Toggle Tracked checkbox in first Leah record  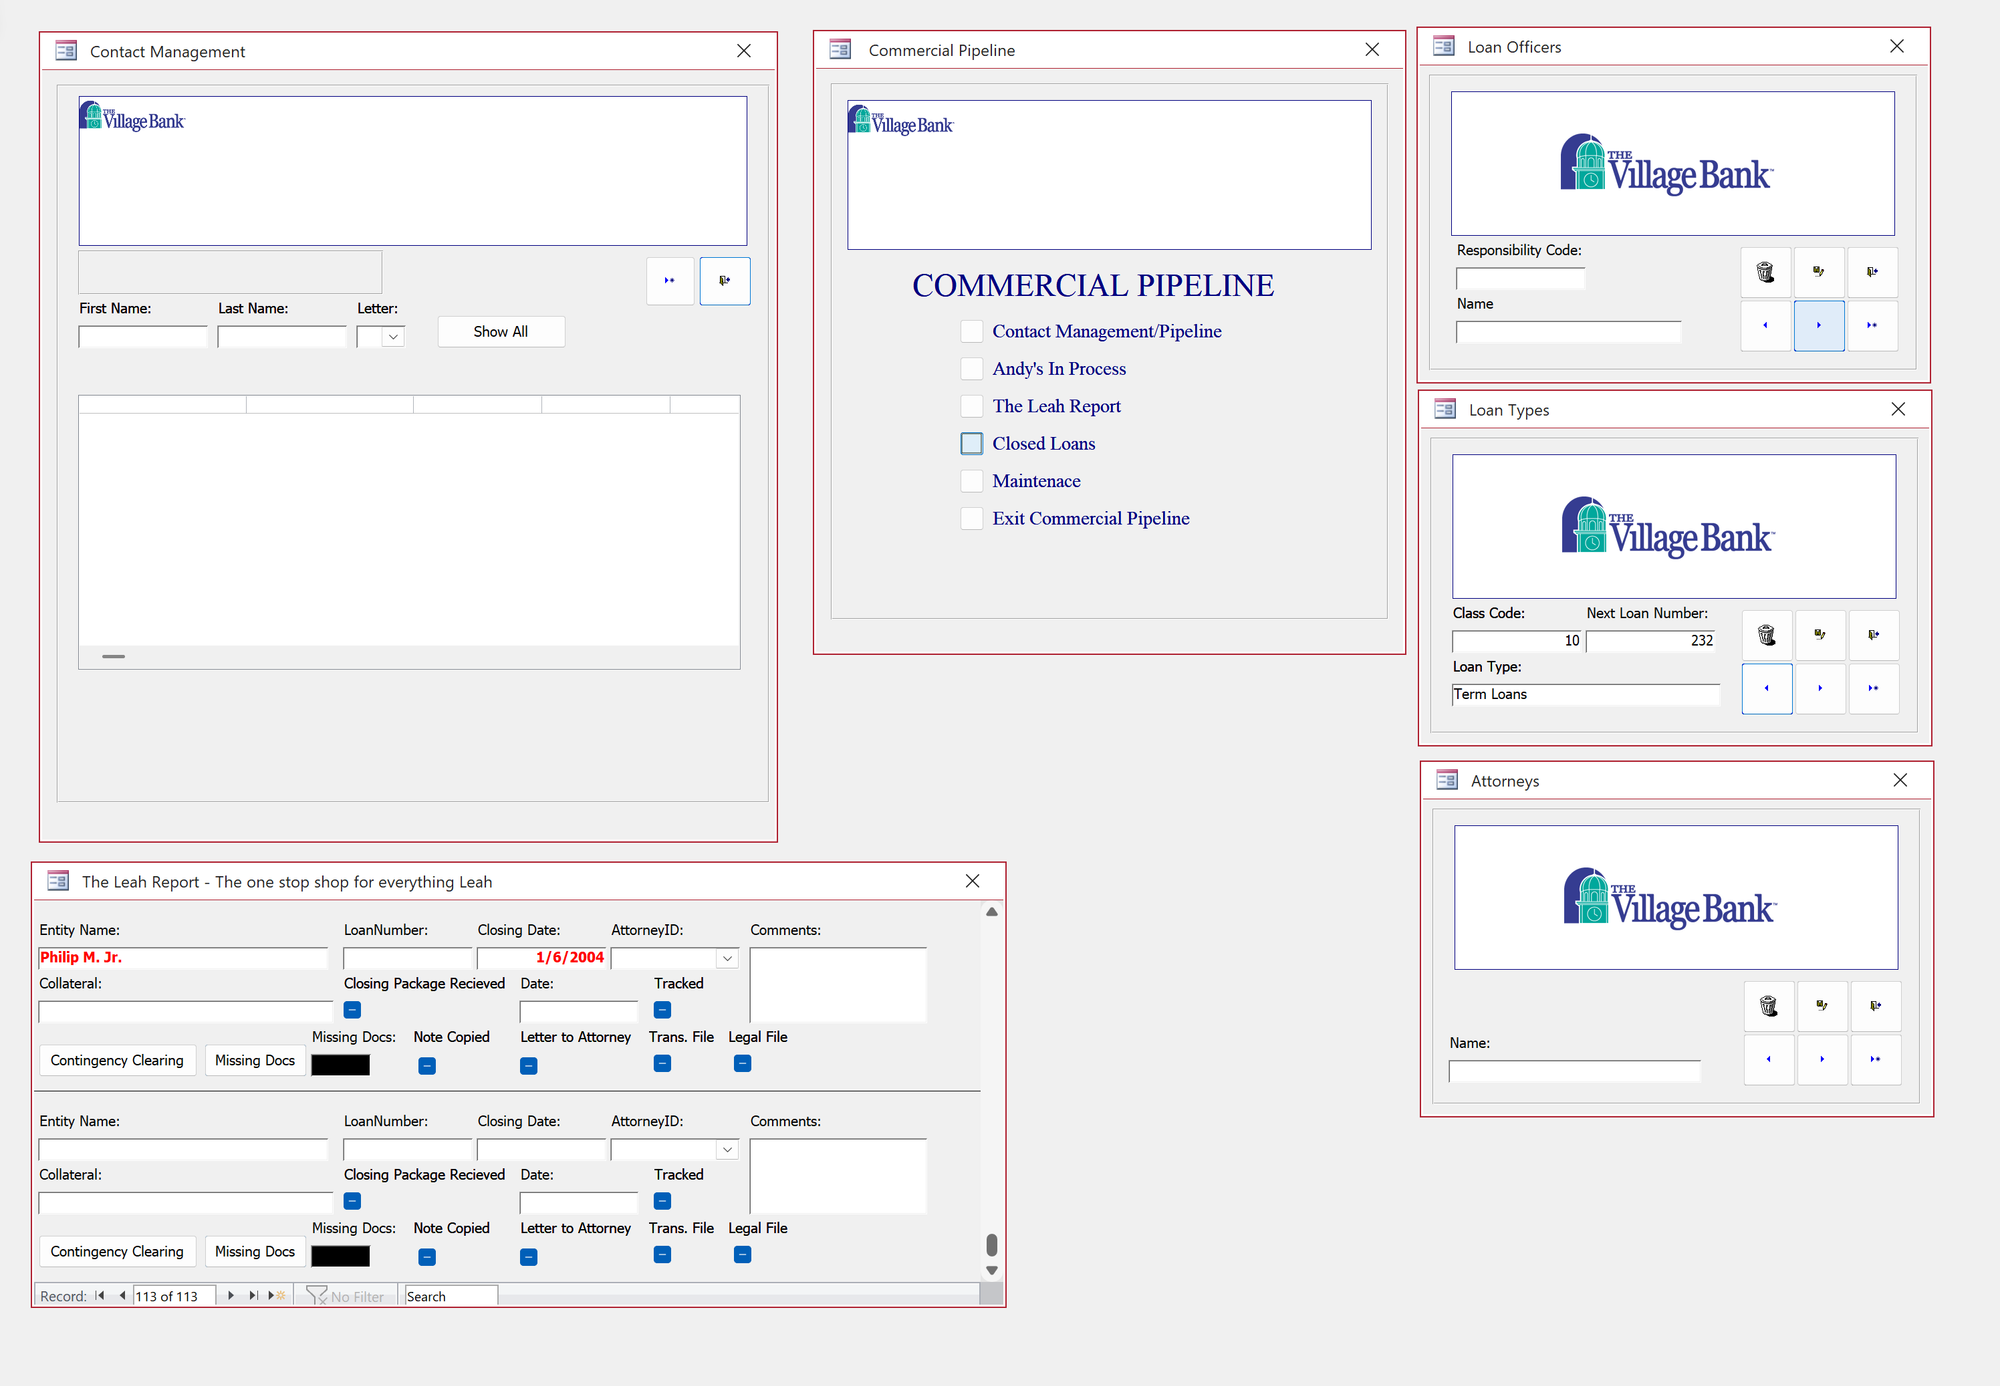click(x=662, y=1010)
